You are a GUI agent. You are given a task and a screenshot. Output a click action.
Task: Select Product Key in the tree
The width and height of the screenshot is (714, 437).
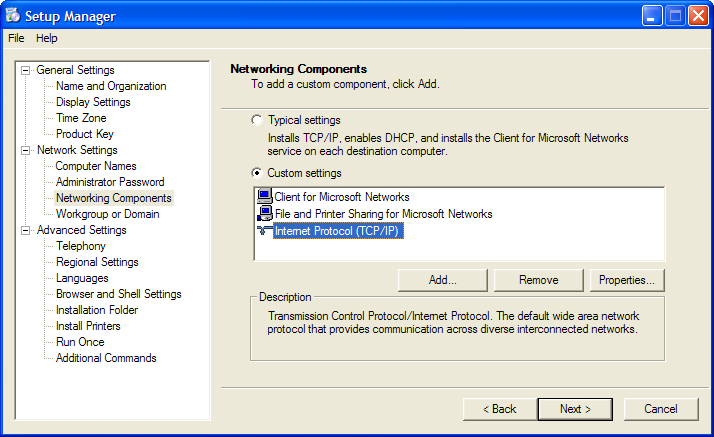pos(85,134)
